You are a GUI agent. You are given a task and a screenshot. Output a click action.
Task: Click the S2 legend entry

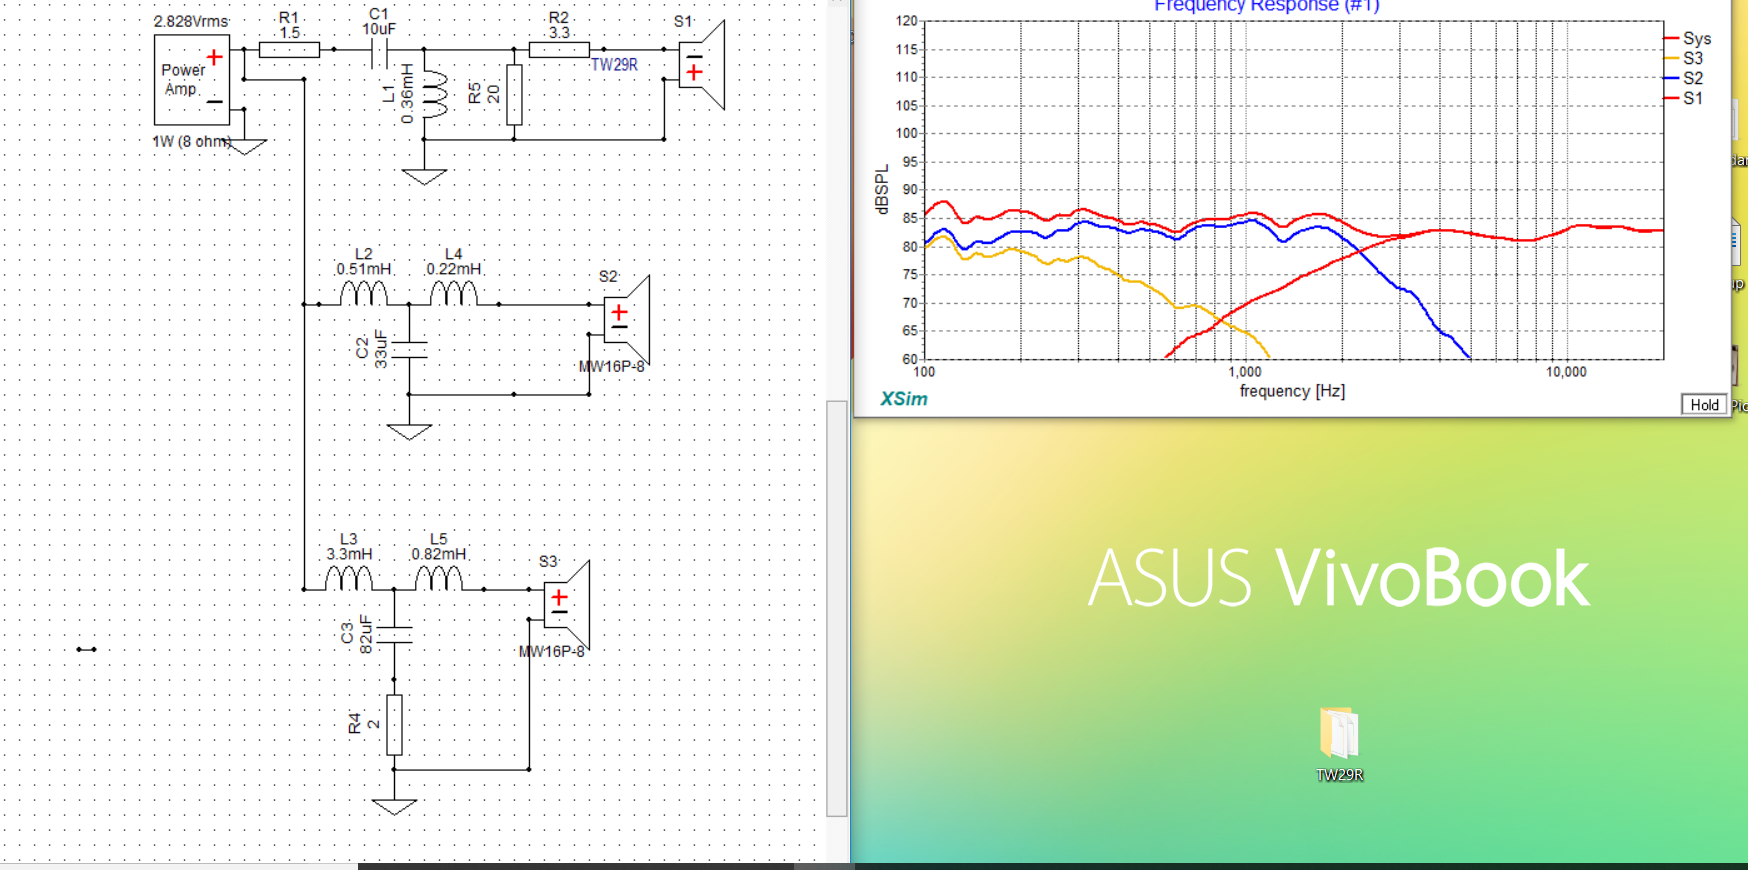pos(1684,79)
